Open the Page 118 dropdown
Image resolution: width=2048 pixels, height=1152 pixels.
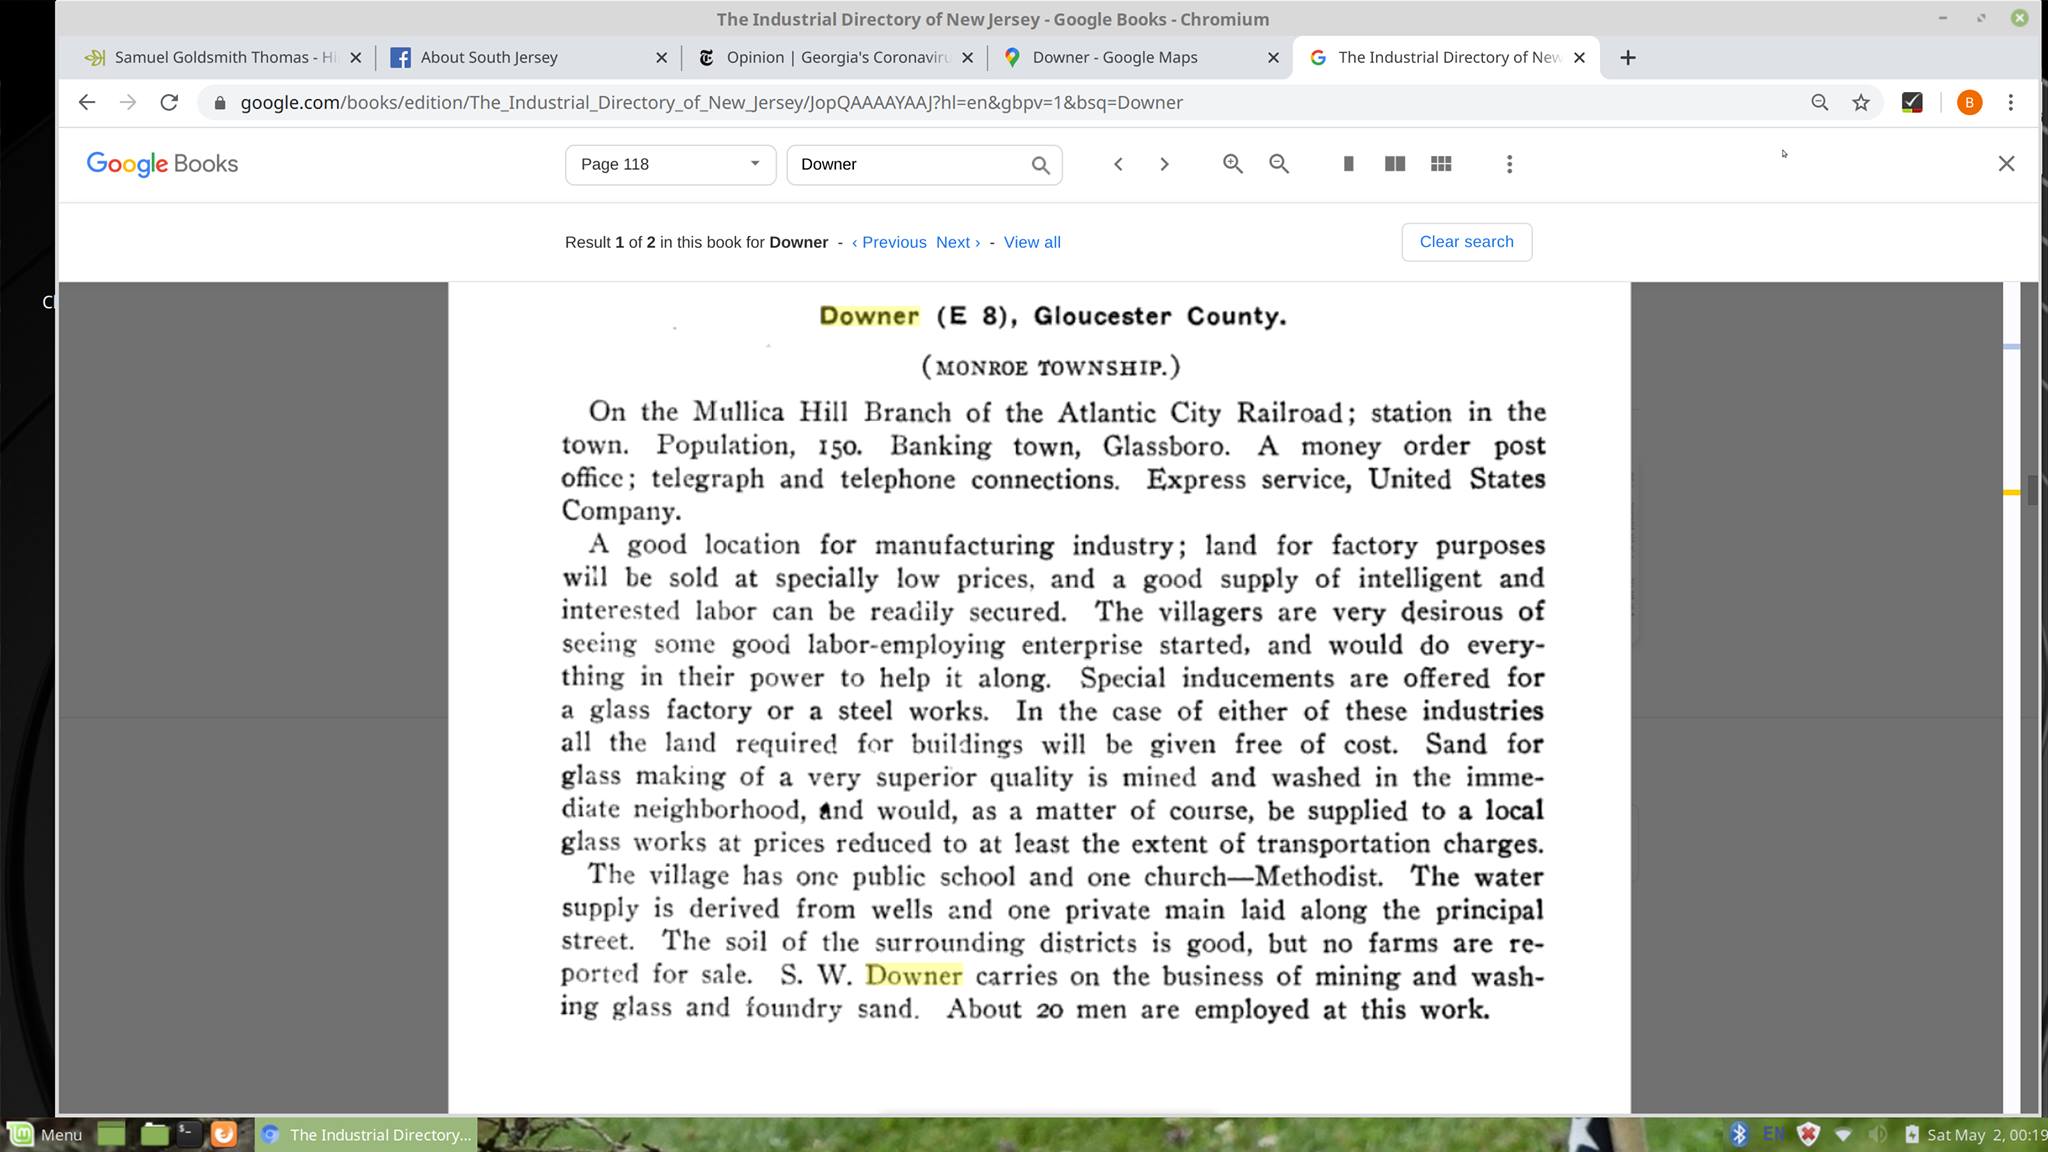[670, 165]
